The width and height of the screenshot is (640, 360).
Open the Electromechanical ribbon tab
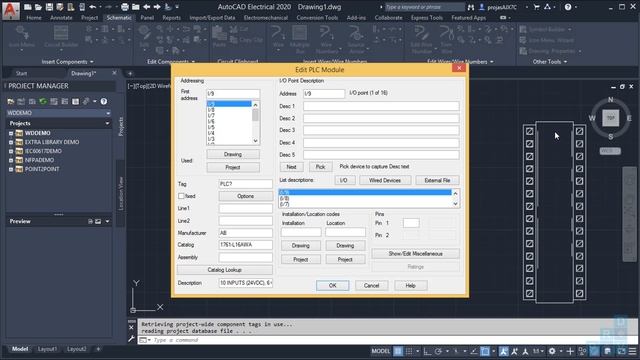(x=266, y=18)
